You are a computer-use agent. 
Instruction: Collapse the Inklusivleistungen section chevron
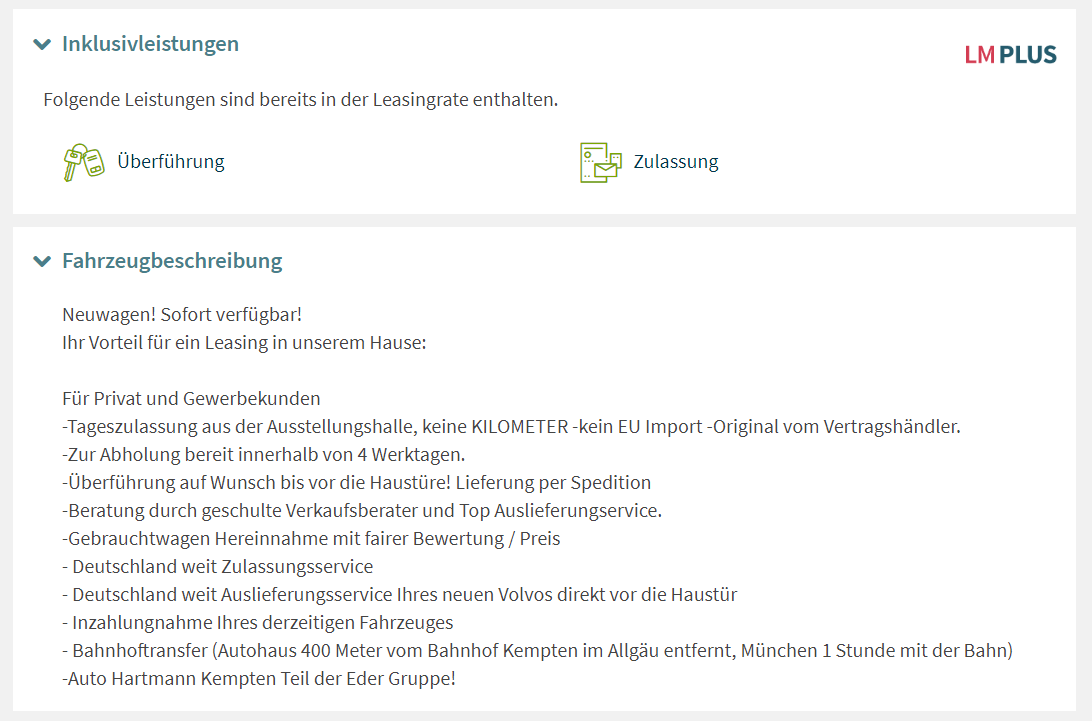42,45
